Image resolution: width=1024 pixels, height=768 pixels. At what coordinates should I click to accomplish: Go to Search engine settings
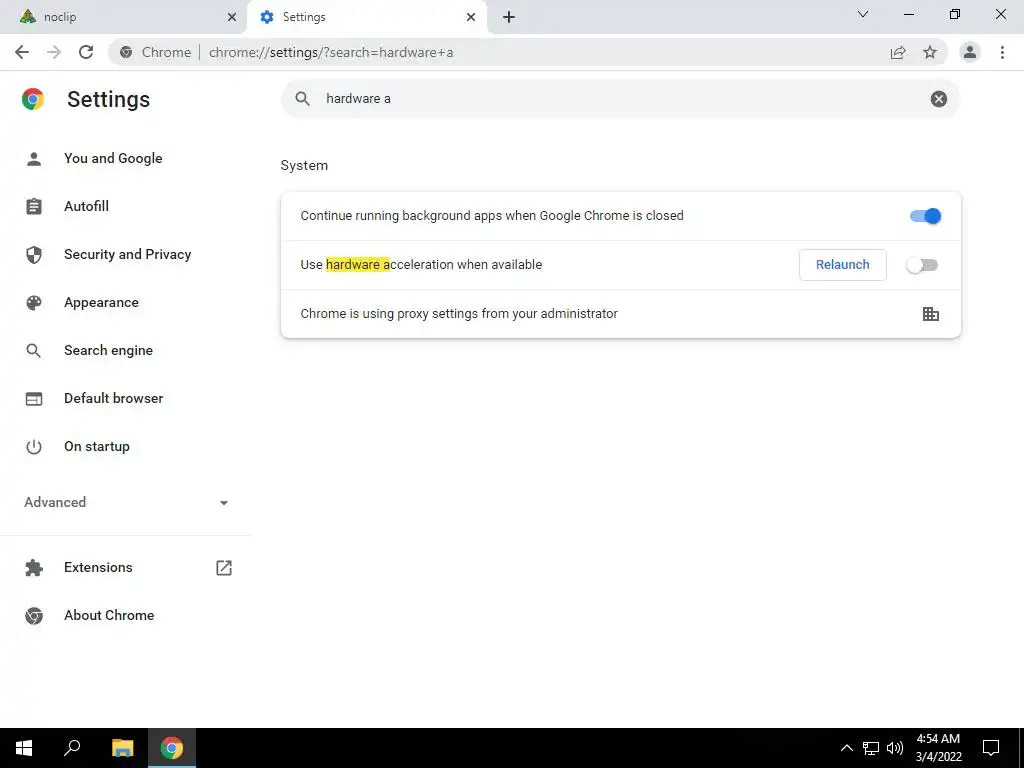pyautogui.click(x=108, y=351)
